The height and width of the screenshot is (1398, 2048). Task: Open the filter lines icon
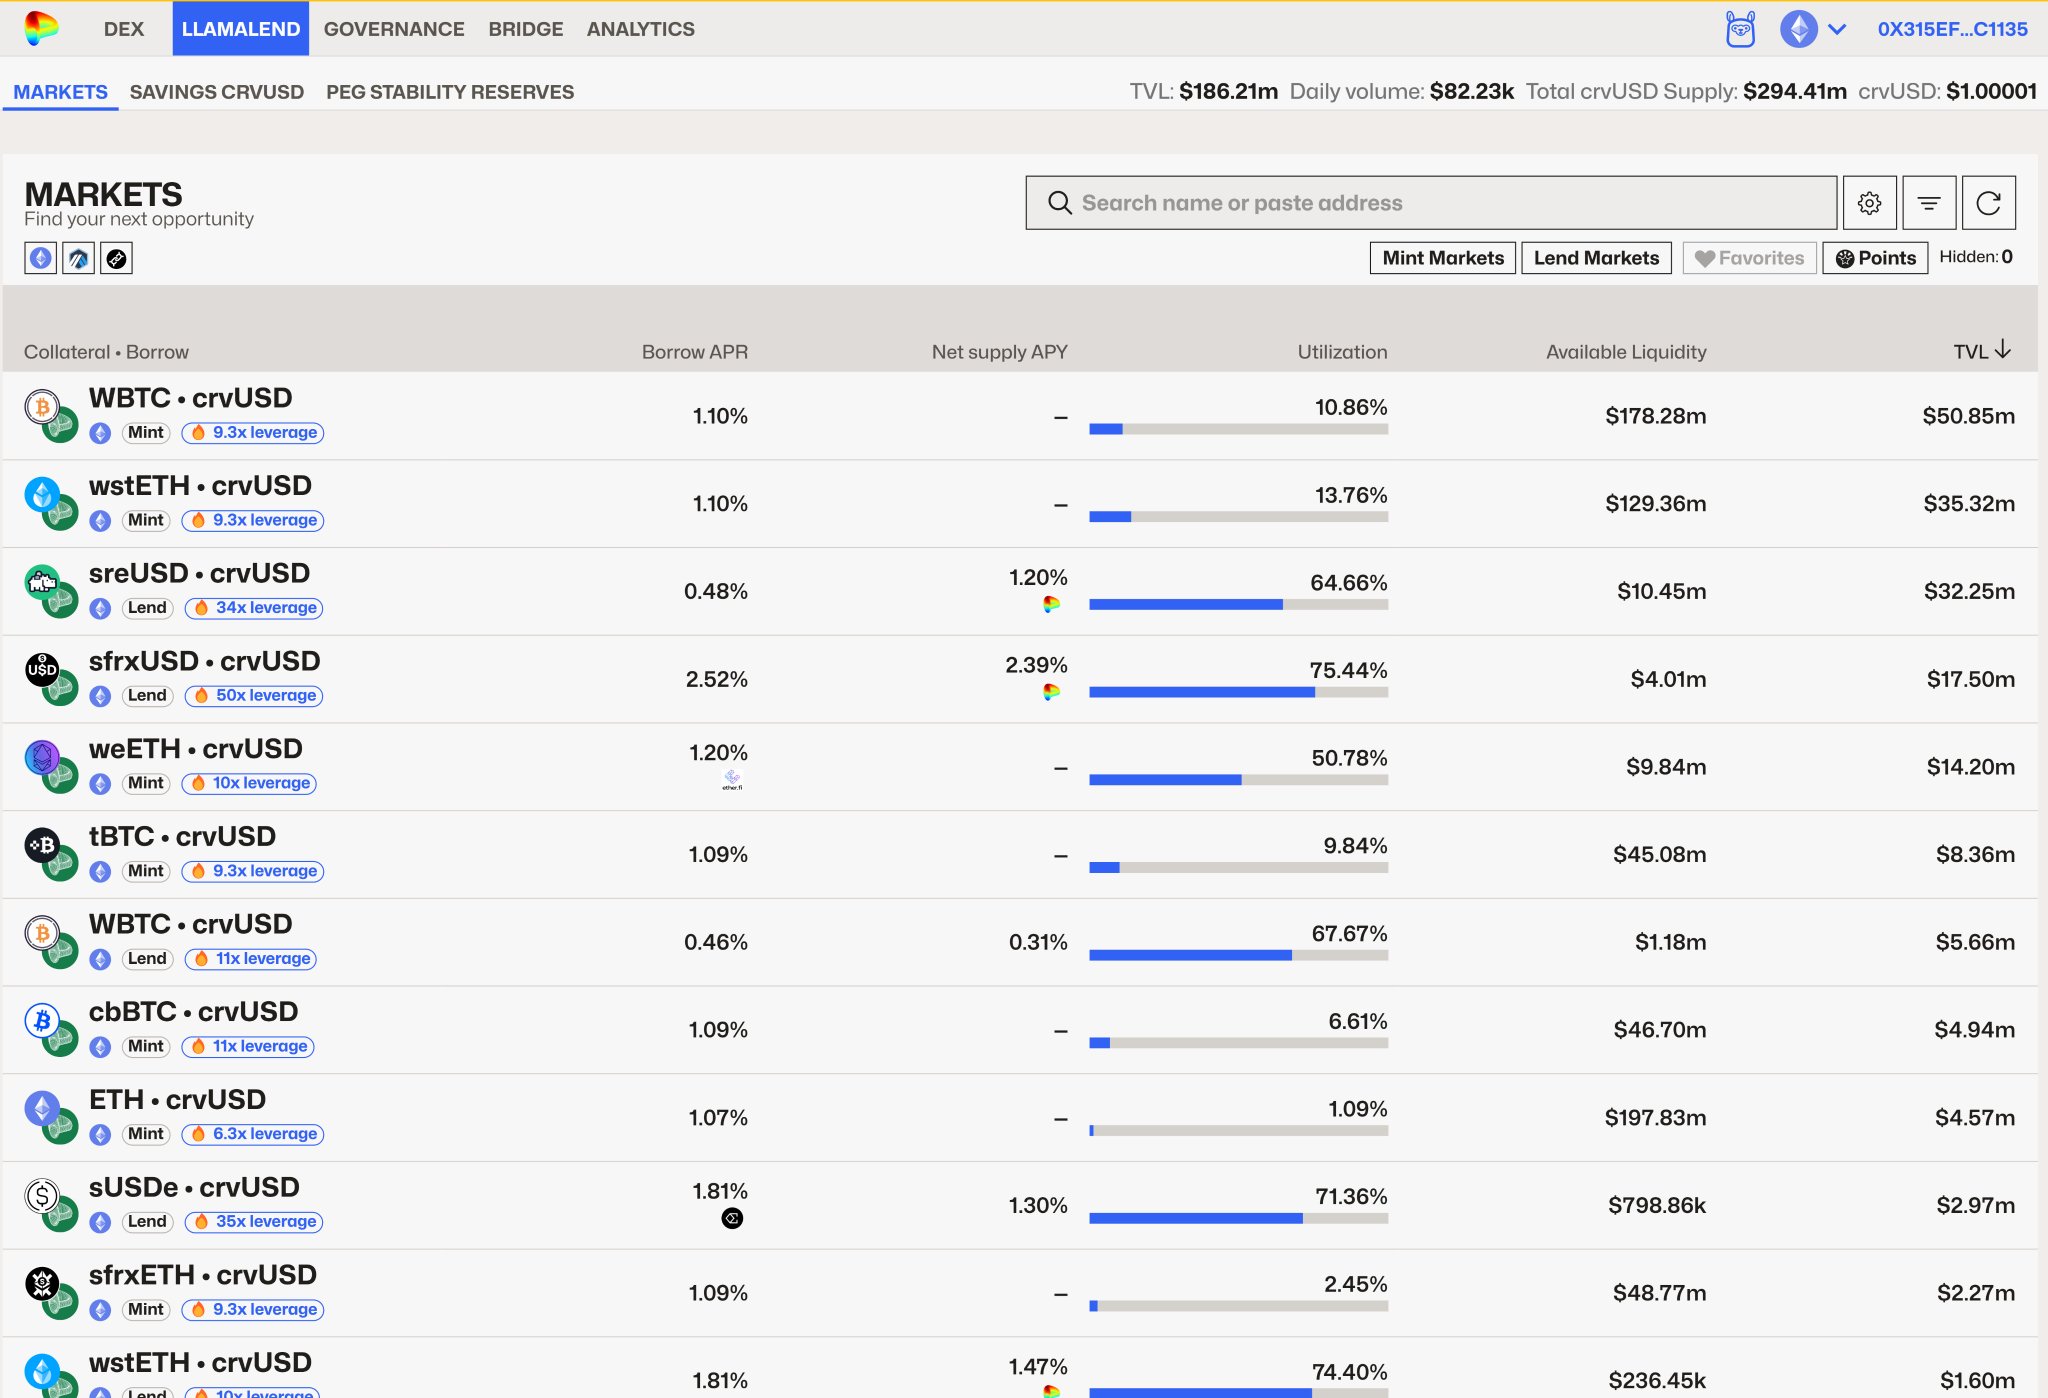pos(1929,203)
